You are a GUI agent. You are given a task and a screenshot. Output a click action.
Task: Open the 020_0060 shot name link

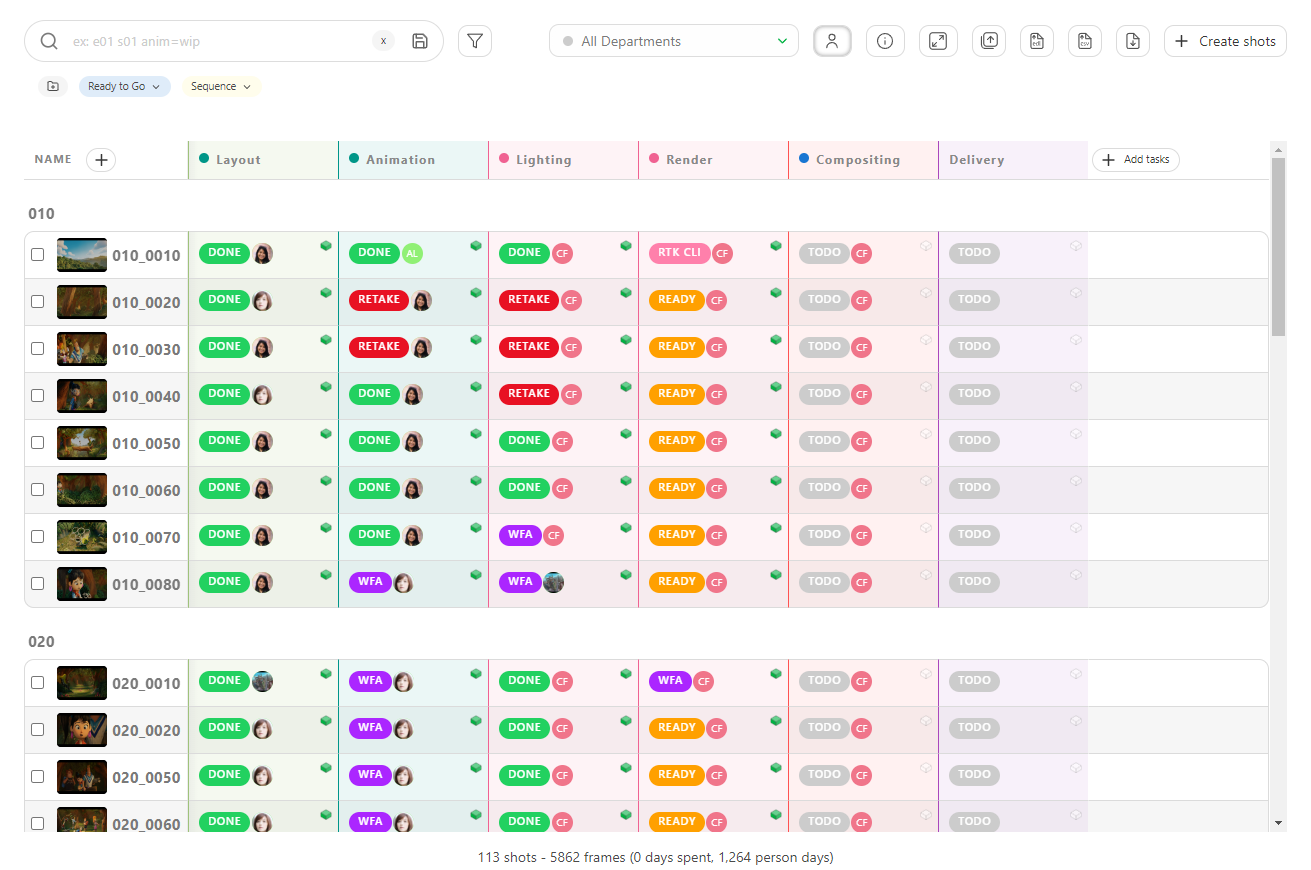146,824
